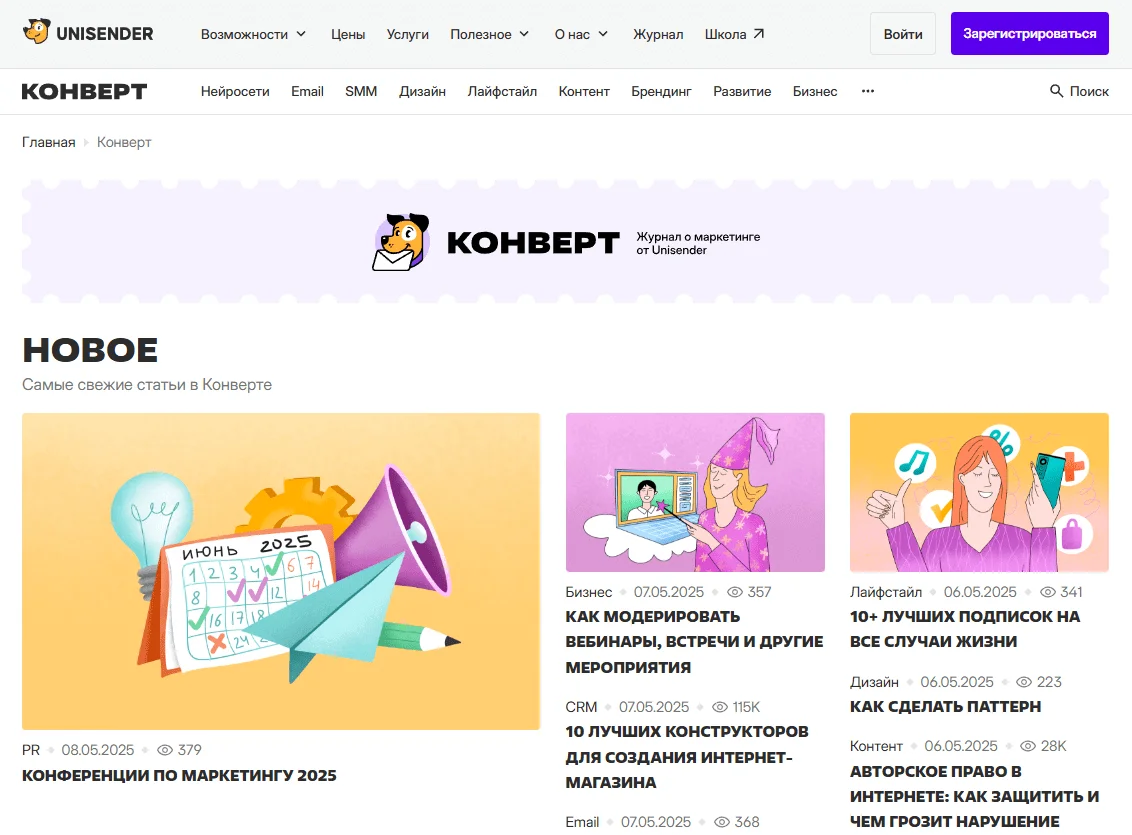Click the КОНВЕРТ logo in the sub-navigation
The width and height of the screenshot is (1132, 835).
coord(84,92)
